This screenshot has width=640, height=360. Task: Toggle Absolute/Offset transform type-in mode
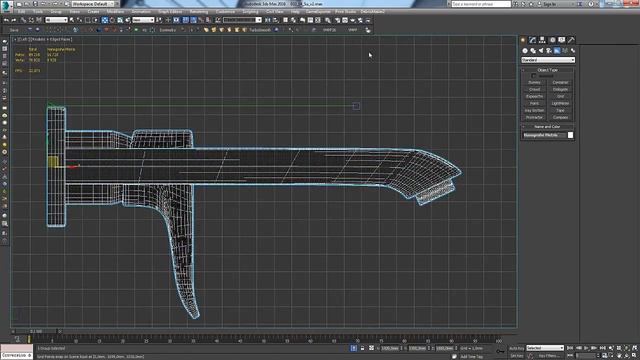pyautogui.click(x=371, y=348)
